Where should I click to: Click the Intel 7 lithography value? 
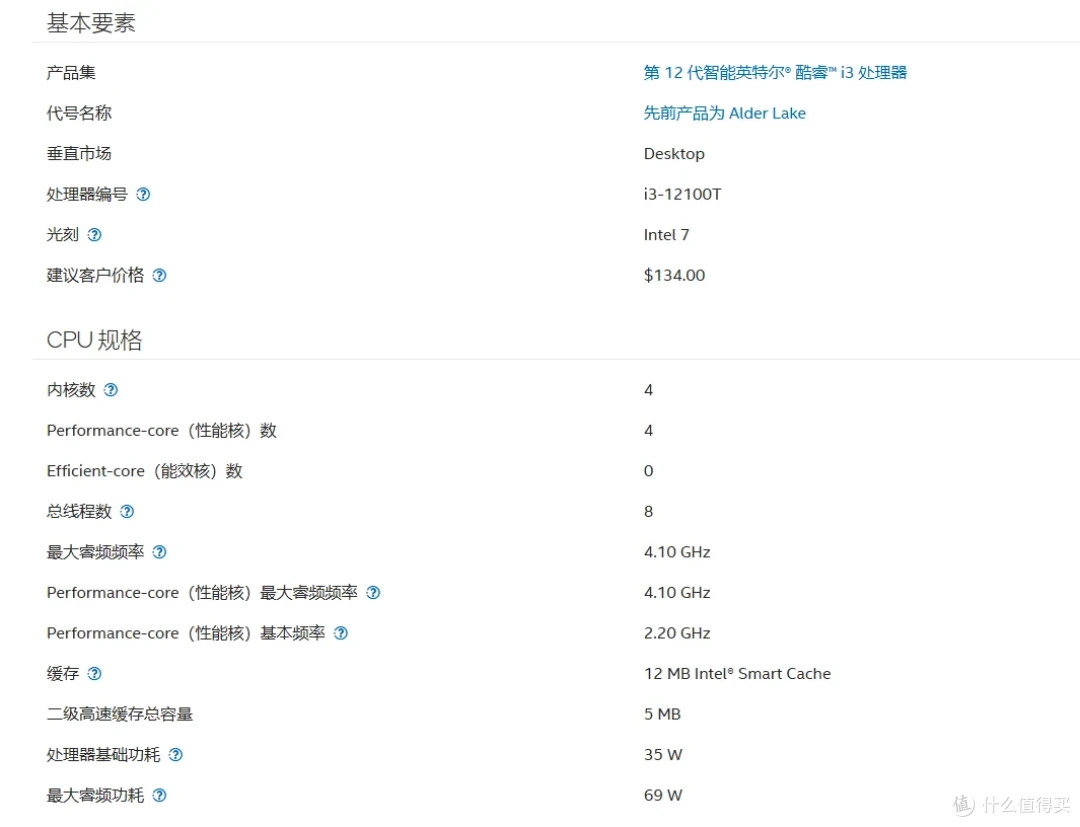[x=666, y=235]
